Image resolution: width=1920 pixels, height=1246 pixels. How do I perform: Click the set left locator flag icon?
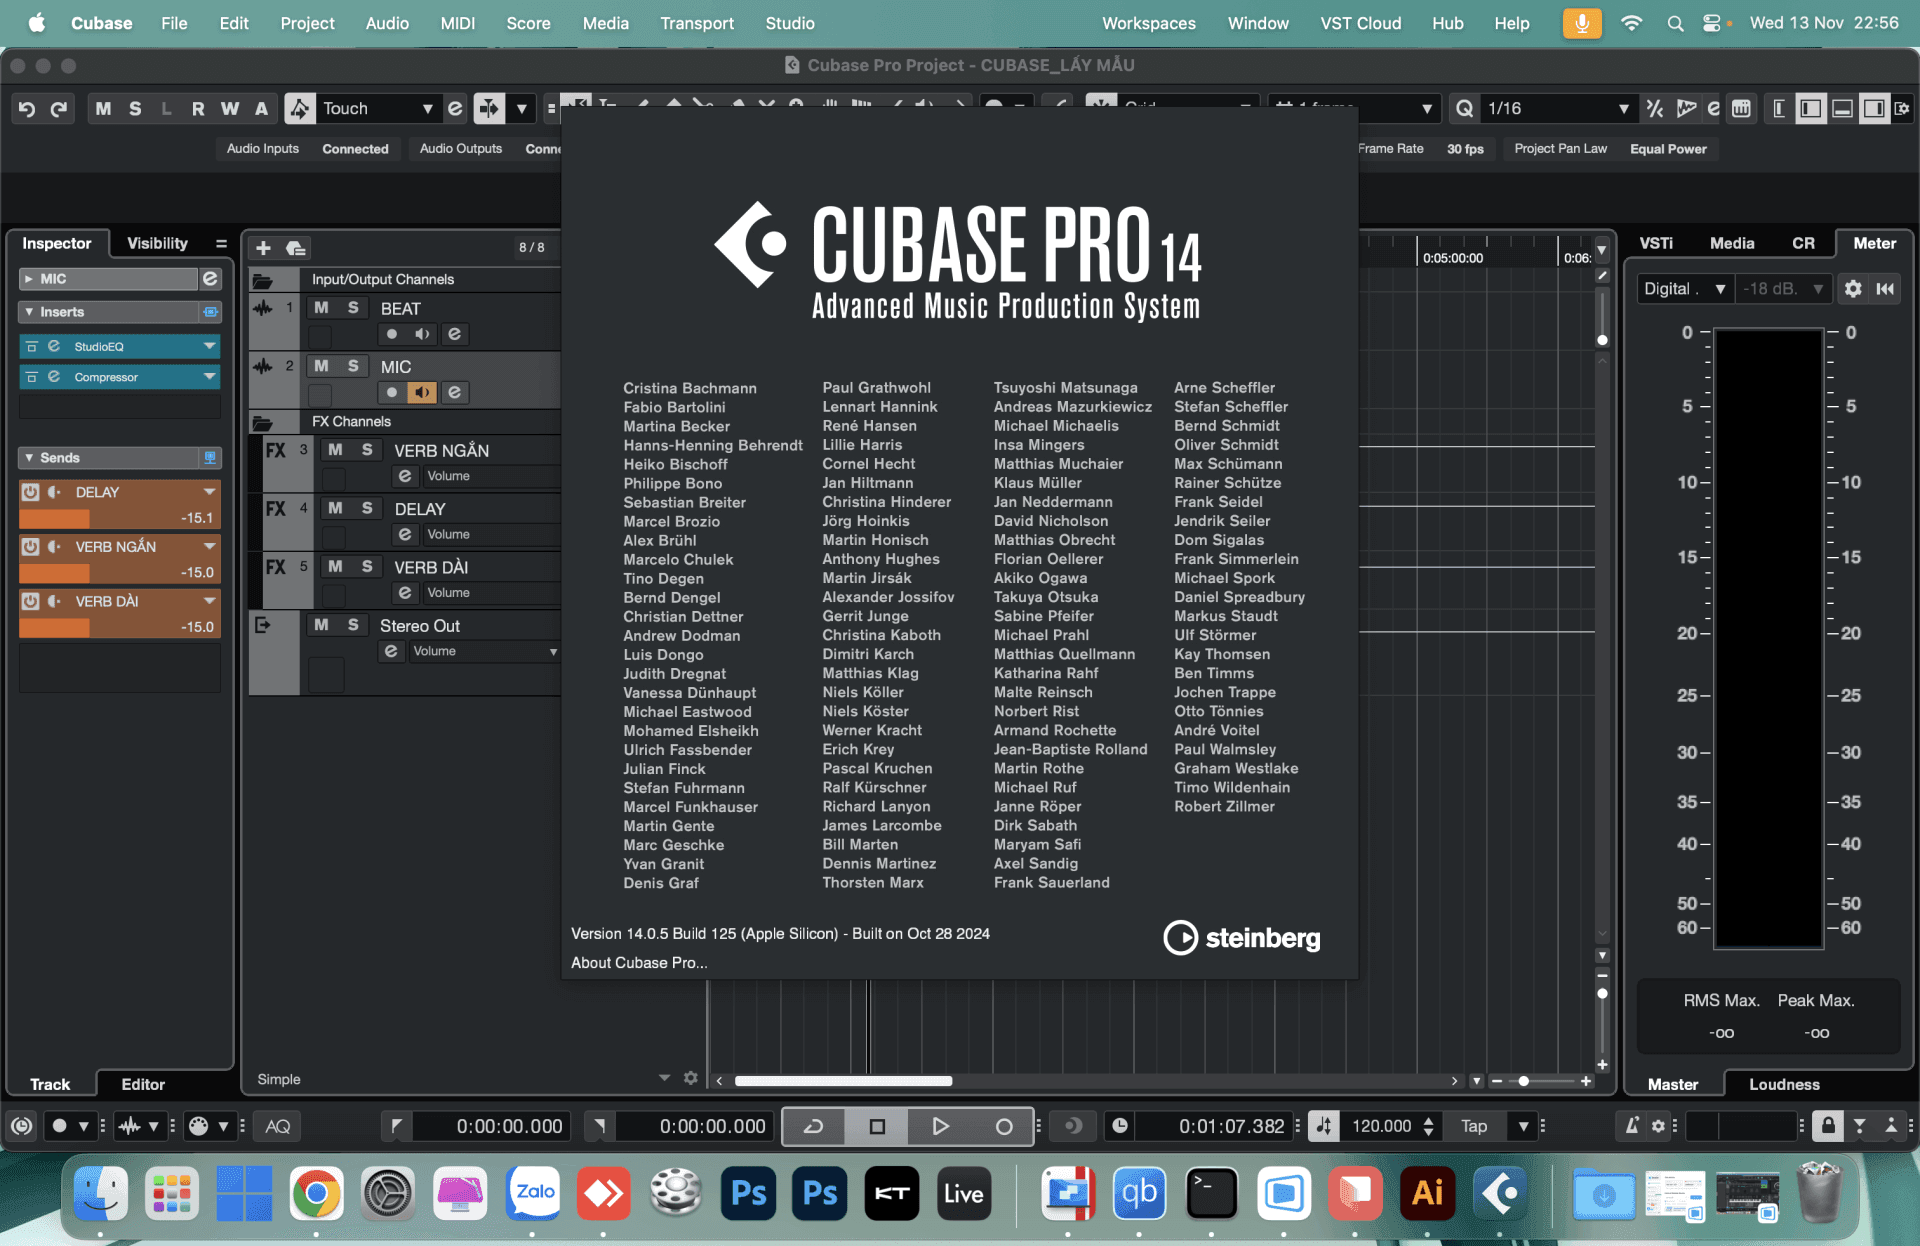coord(396,1126)
